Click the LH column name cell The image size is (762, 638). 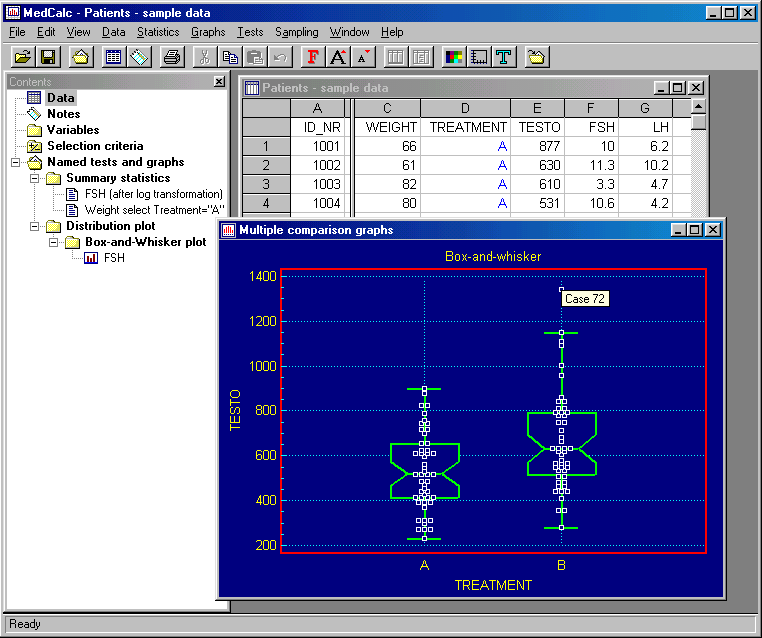pyautogui.click(x=645, y=127)
